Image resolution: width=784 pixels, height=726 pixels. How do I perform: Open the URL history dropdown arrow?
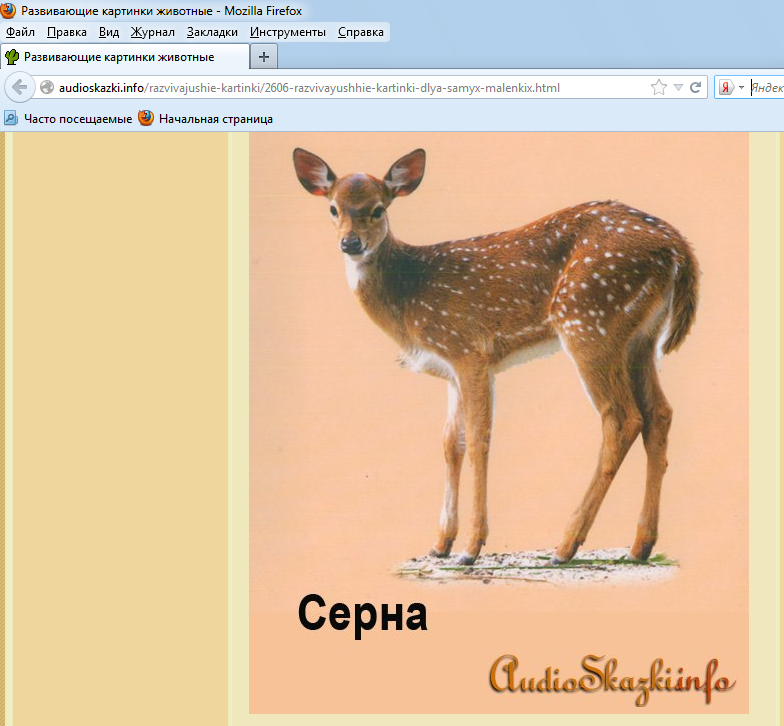coord(678,88)
